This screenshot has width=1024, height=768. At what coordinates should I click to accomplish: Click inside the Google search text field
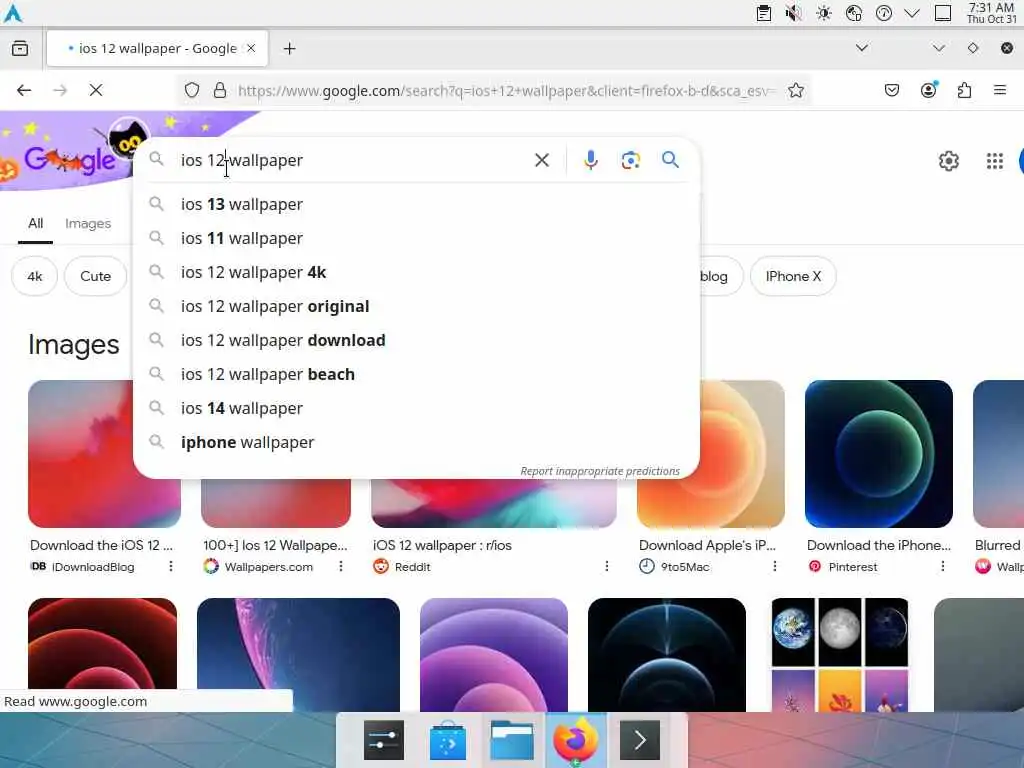(353, 160)
